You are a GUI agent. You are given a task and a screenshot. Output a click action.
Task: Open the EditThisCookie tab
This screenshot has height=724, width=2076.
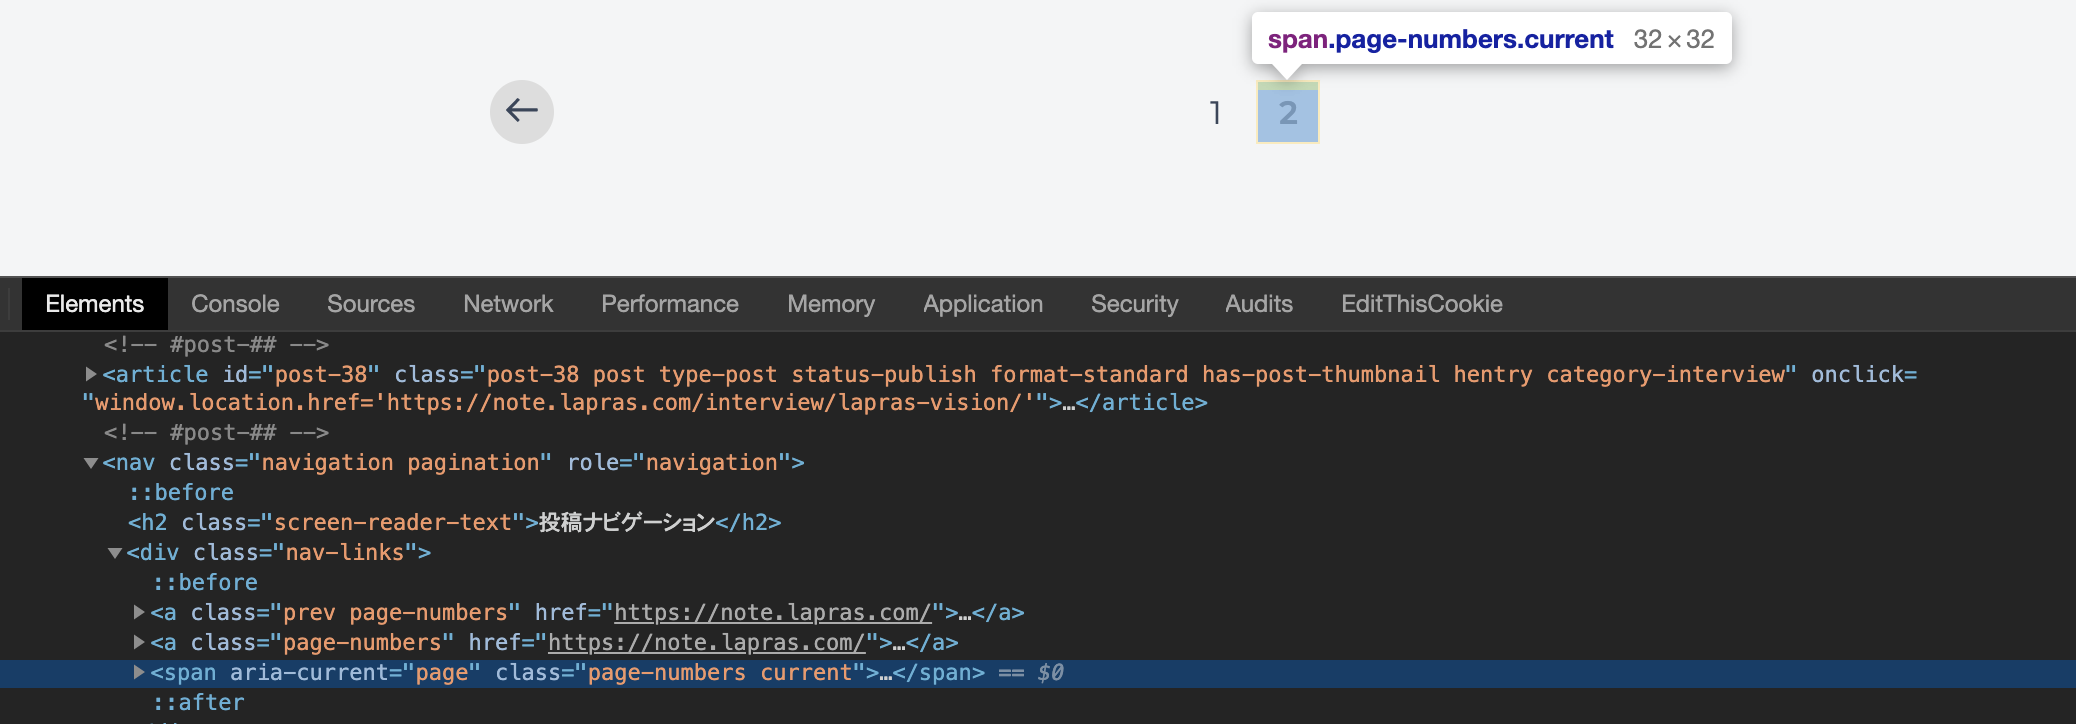[1422, 304]
